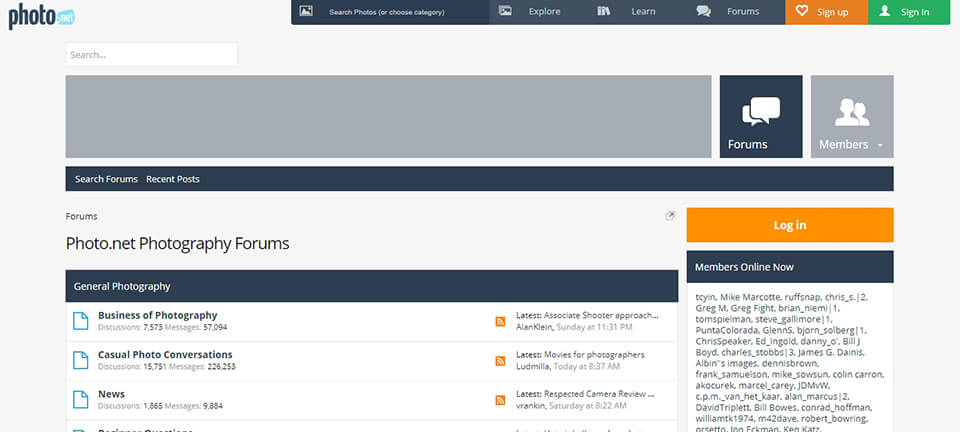Click the News forum document icon

point(81,400)
